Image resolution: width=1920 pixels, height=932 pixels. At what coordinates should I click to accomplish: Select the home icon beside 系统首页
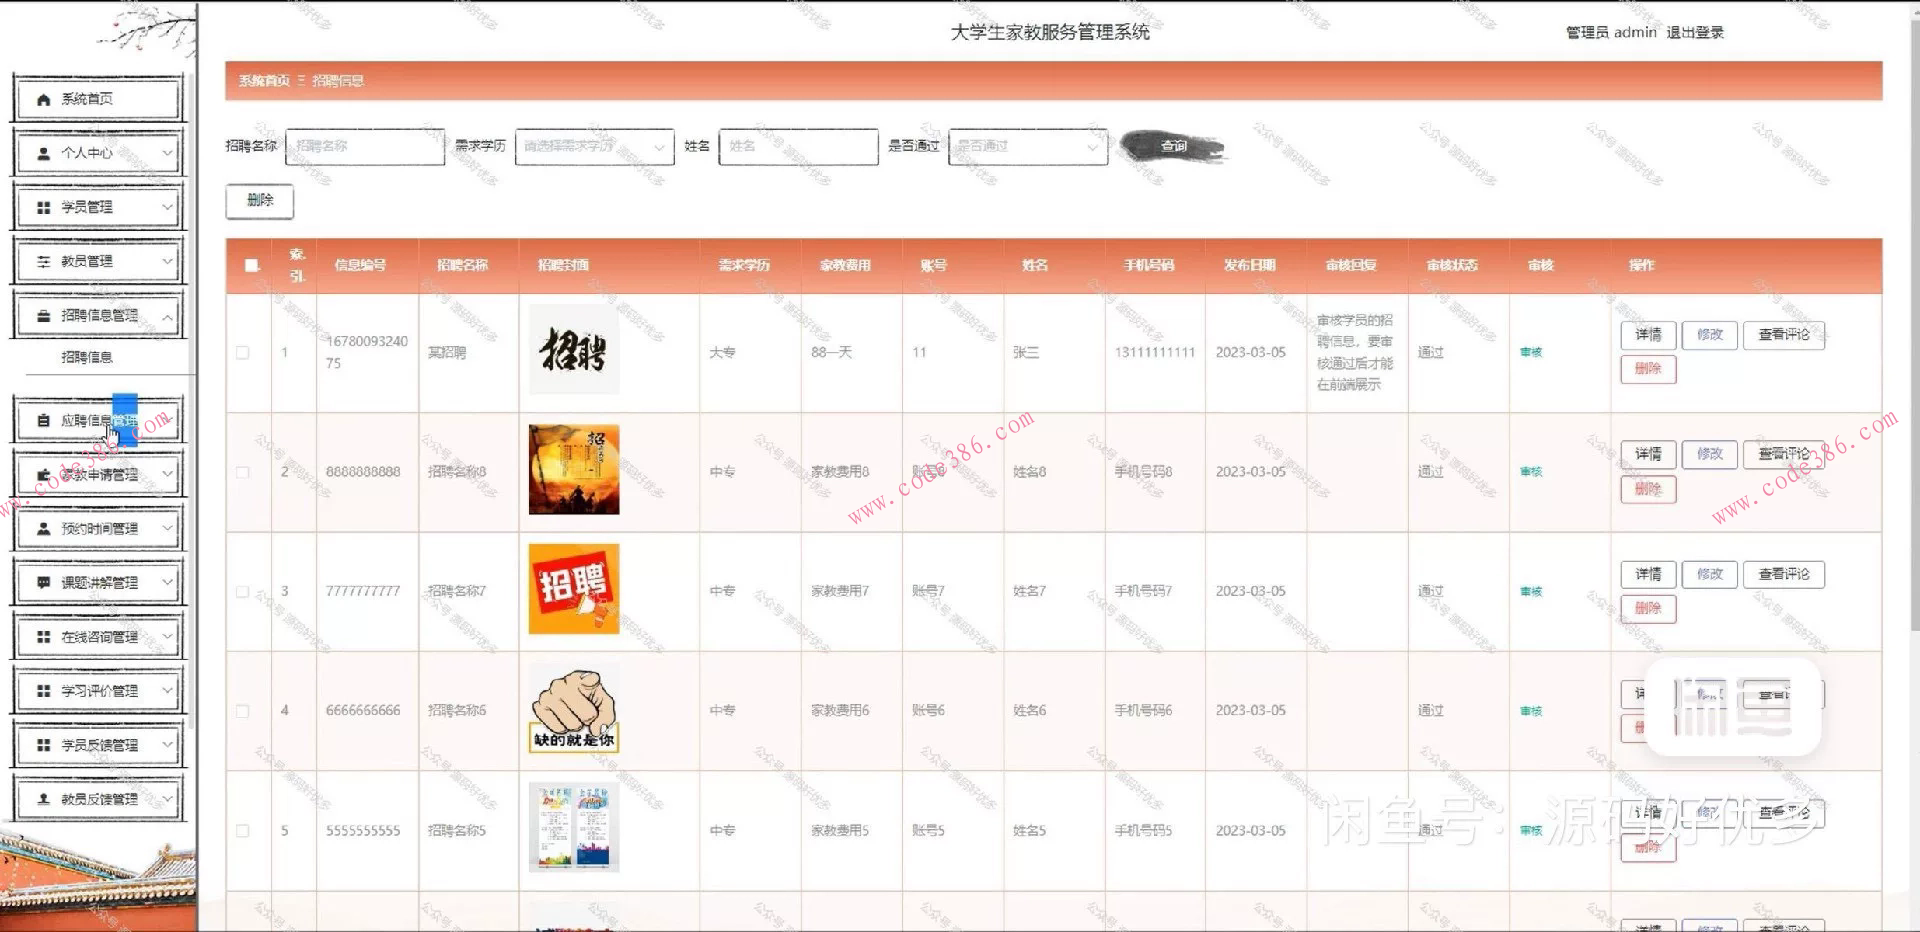(42, 99)
